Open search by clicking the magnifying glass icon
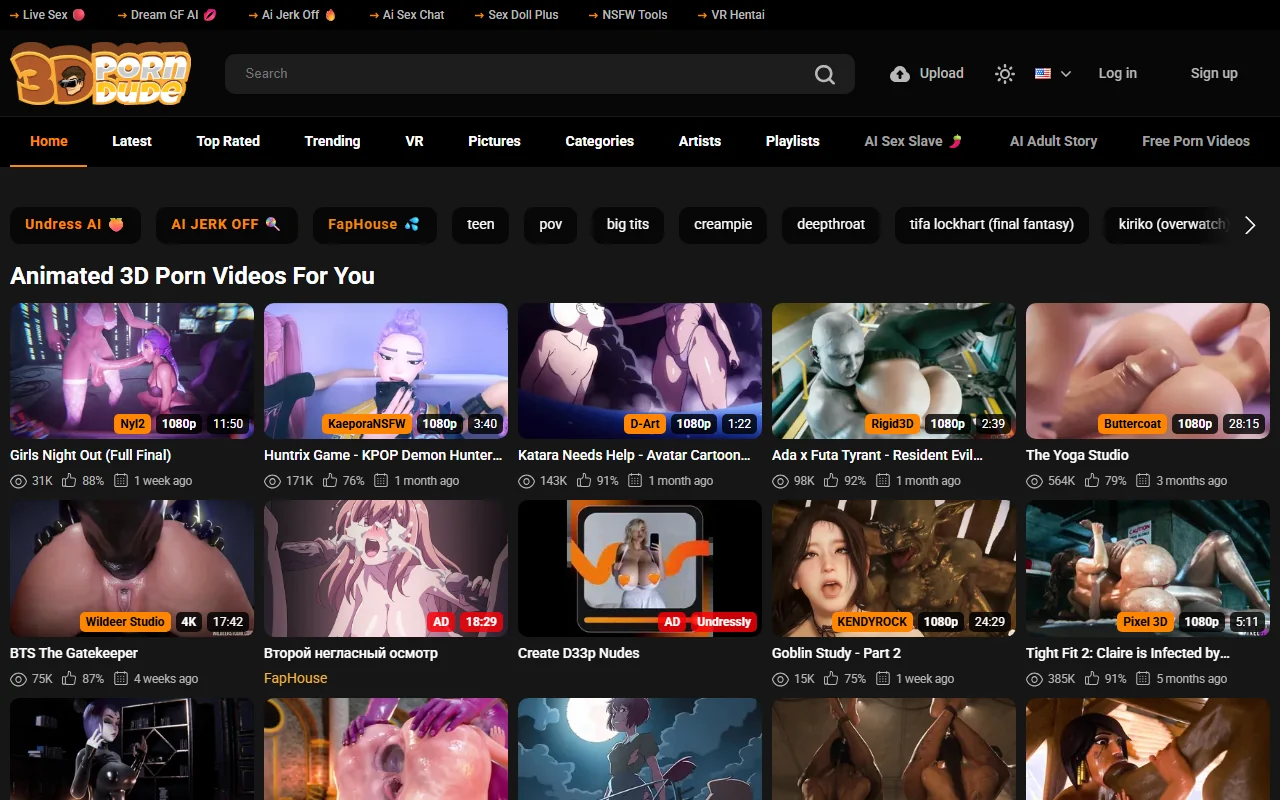The height and width of the screenshot is (800, 1280). point(824,73)
